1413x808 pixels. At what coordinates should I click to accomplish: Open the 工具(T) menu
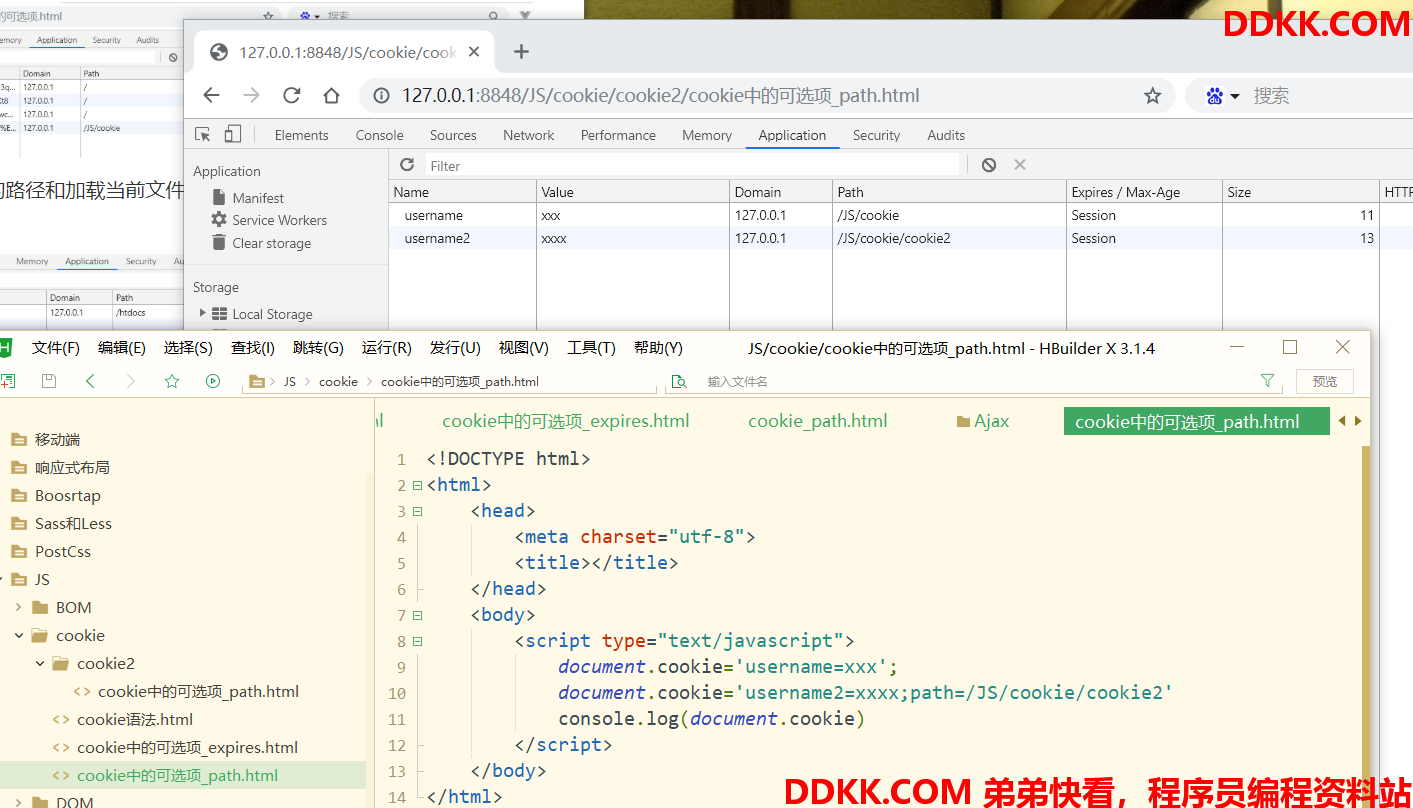[x=591, y=348]
